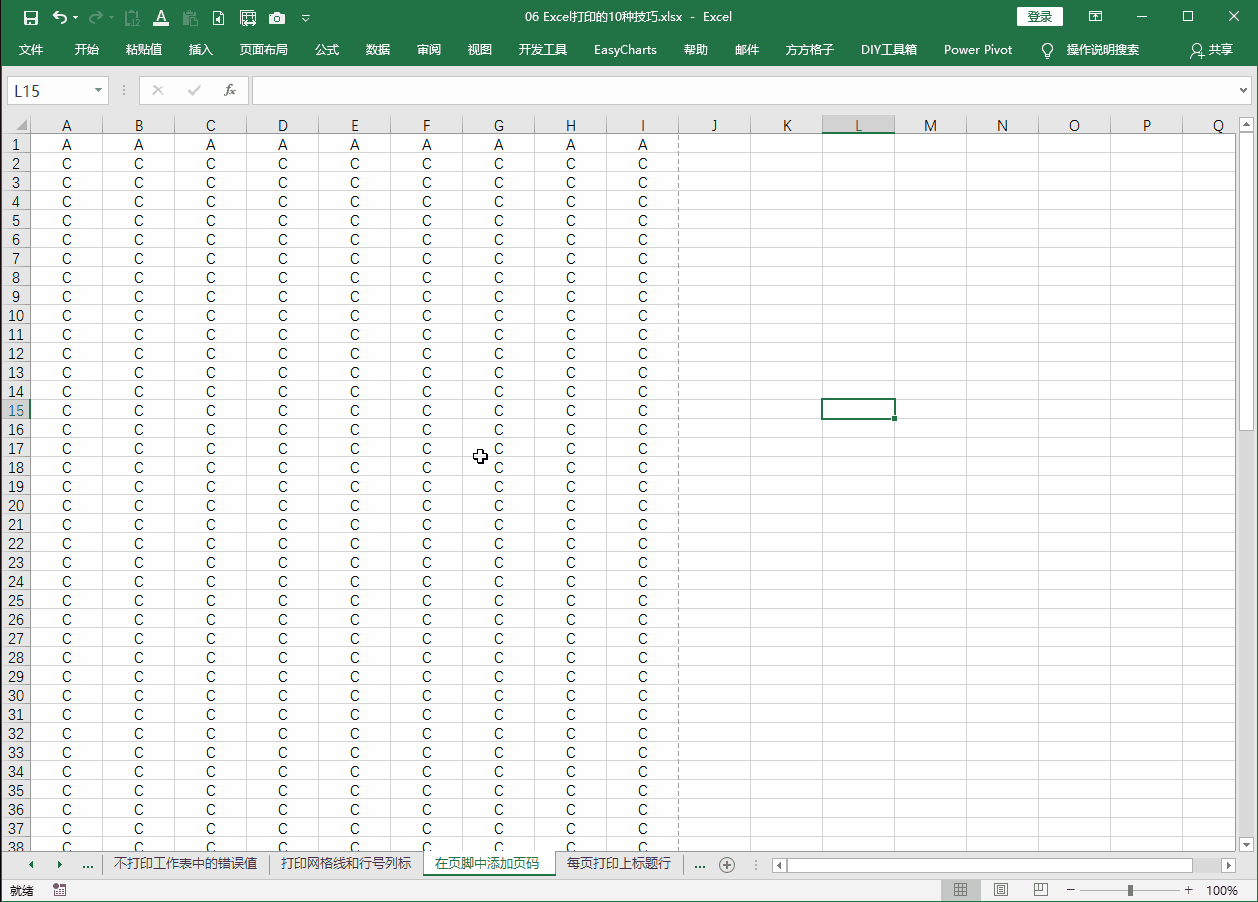Image resolution: width=1258 pixels, height=902 pixels.
Task: Expand the formula bar chevron
Action: click(1244, 91)
